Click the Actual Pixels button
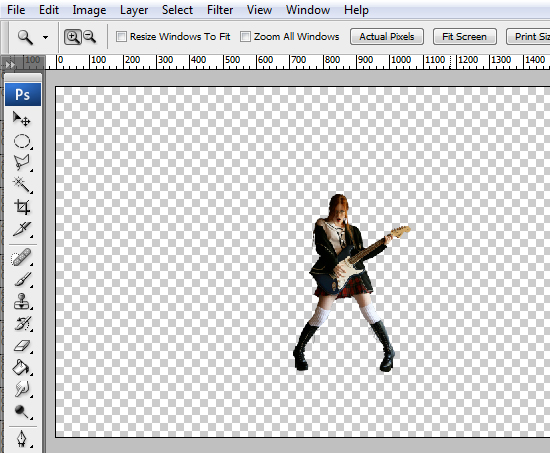This screenshot has height=453, width=550. click(387, 36)
